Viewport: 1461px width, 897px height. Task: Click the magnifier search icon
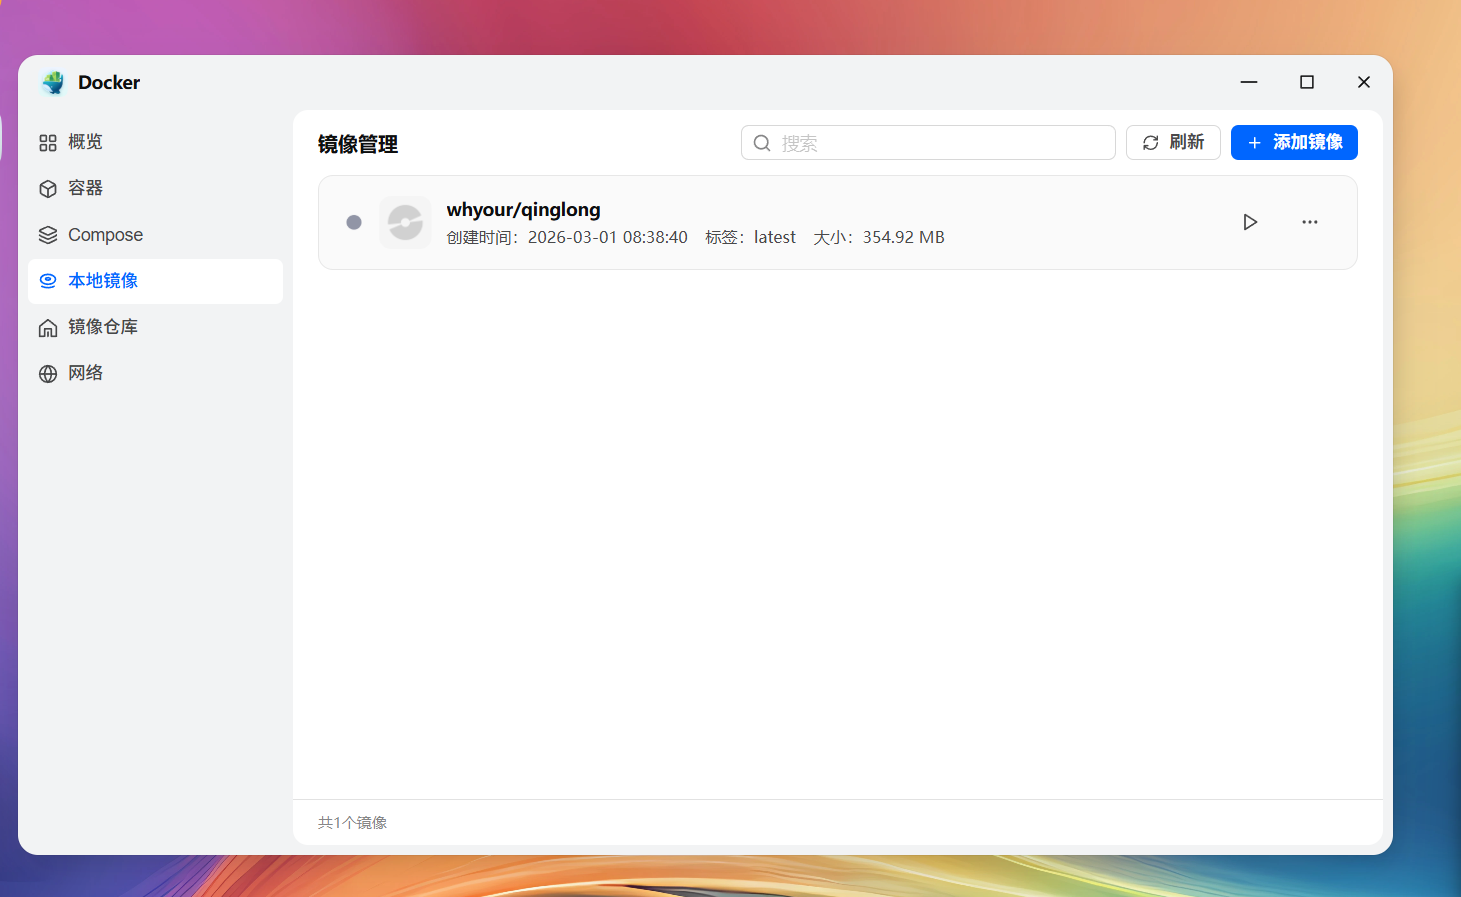[x=762, y=143]
